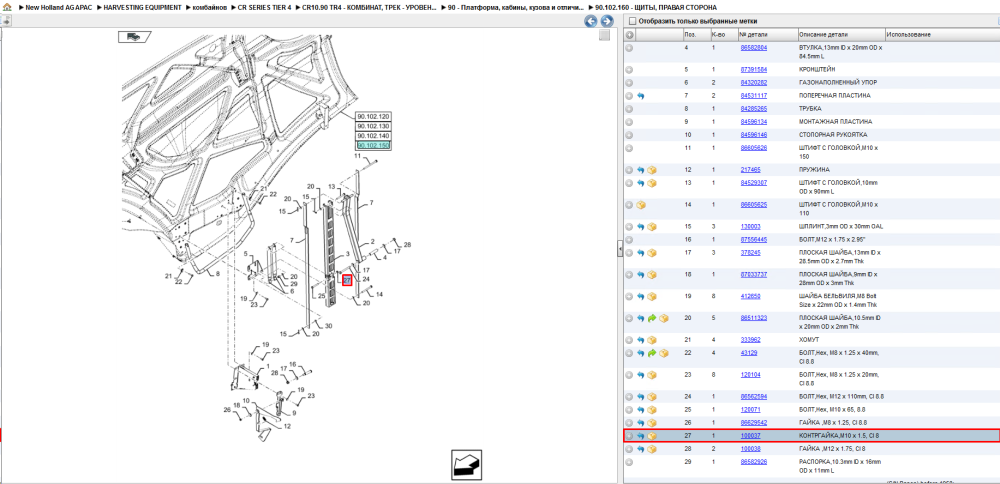This screenshot has height=484, width=1000.
Task: Click blue arrow icon for part 87033737
Action: point(640,275)
